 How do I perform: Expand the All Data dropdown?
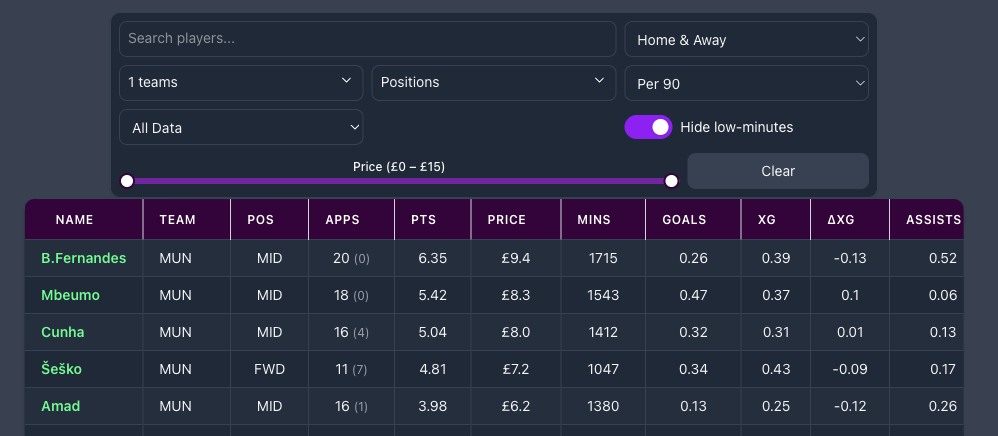[x=240, y=127]
